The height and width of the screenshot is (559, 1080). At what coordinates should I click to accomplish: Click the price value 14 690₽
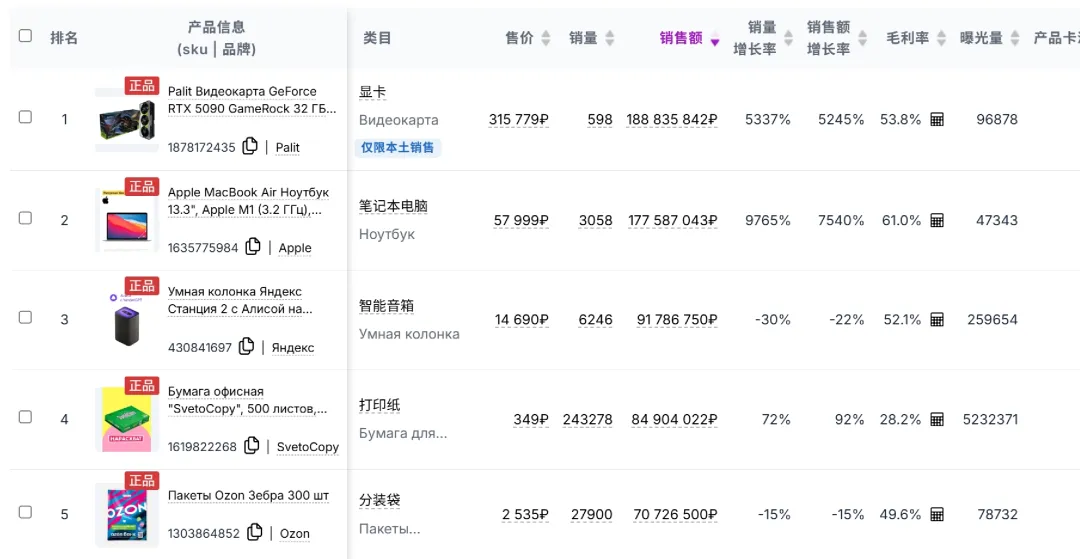[x=521, y=319]
